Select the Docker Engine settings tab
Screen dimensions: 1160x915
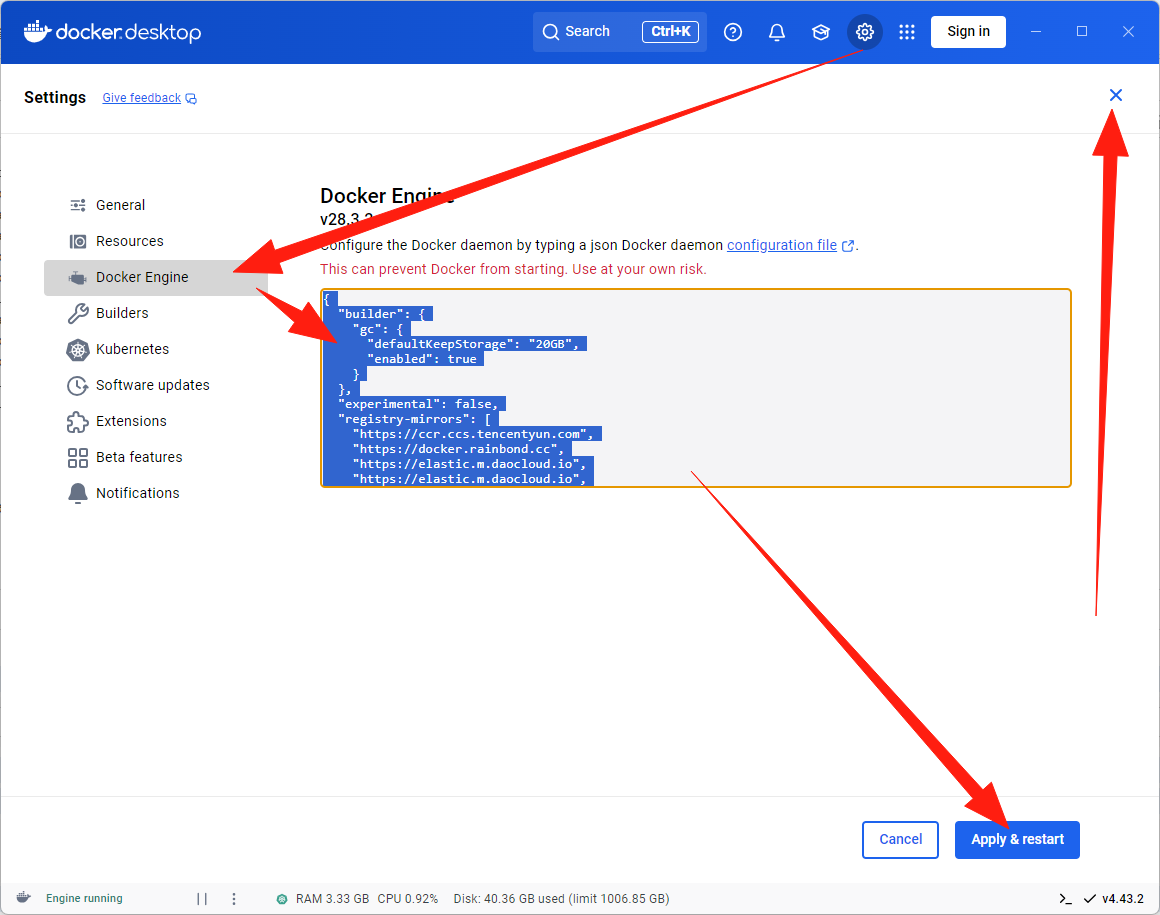pyautogui.click(x=155, y=277)
